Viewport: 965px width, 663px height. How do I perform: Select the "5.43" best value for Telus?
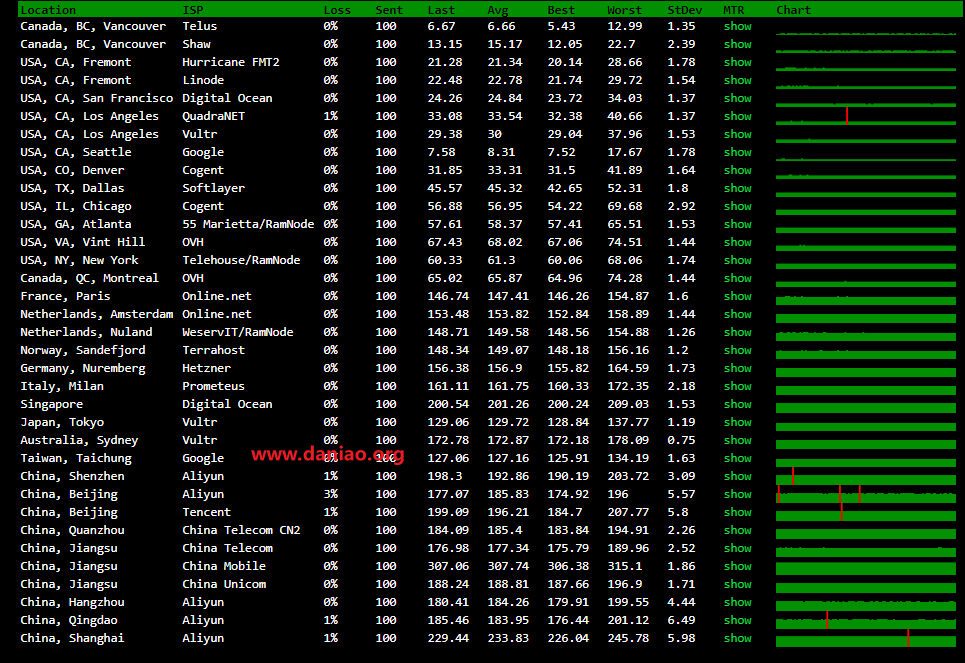click(561, 26)
